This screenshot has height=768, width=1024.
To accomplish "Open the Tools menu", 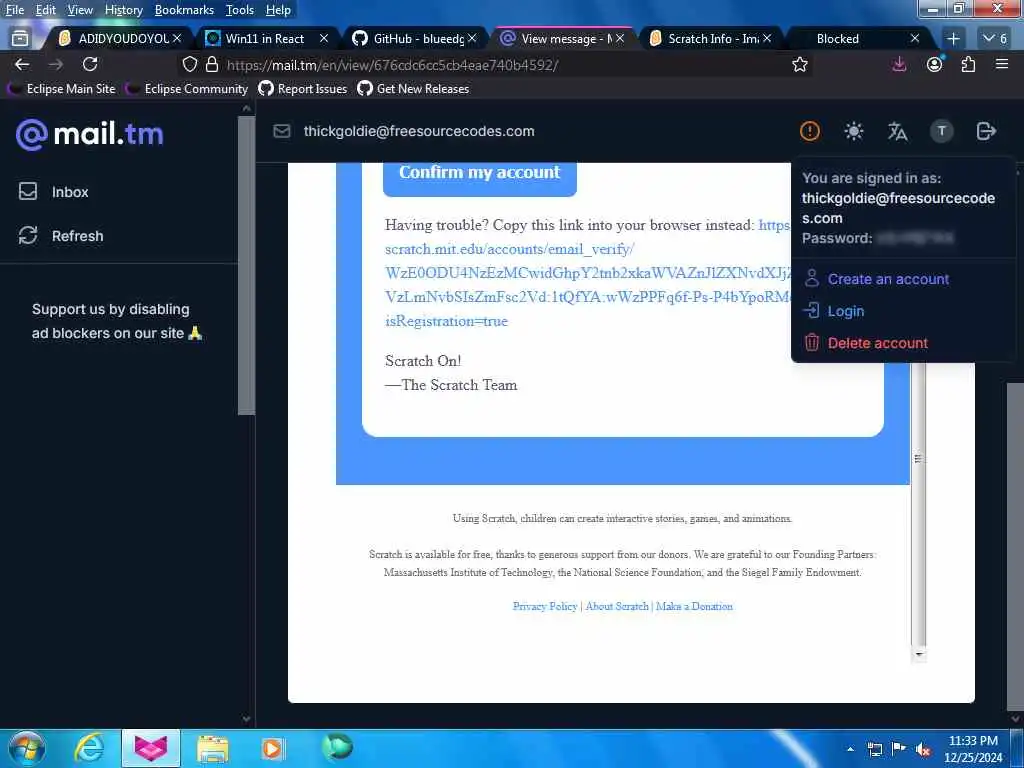I will pyautogui.click(x=239, y=10).
